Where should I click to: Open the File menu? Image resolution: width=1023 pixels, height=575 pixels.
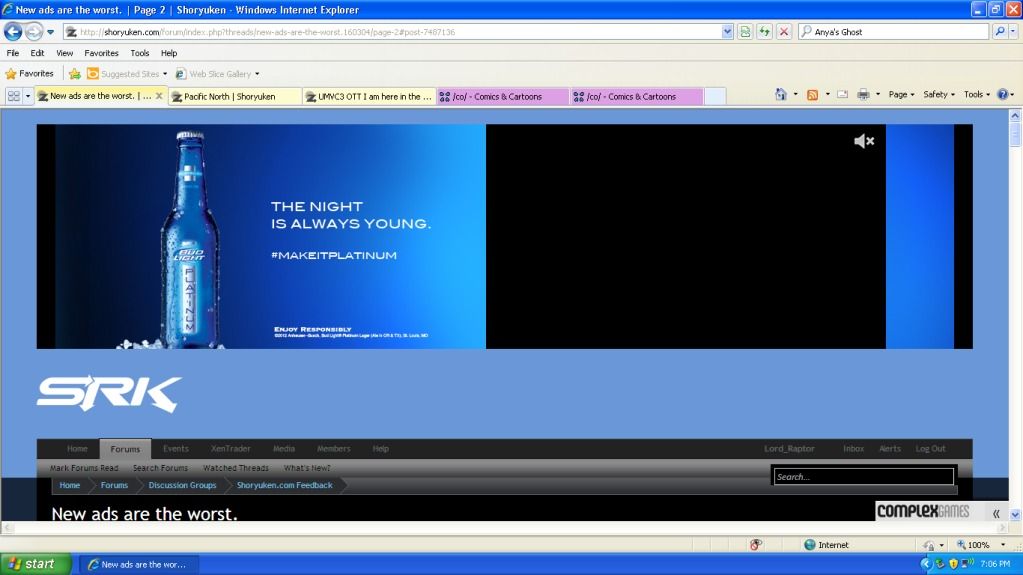pos(12,53)
